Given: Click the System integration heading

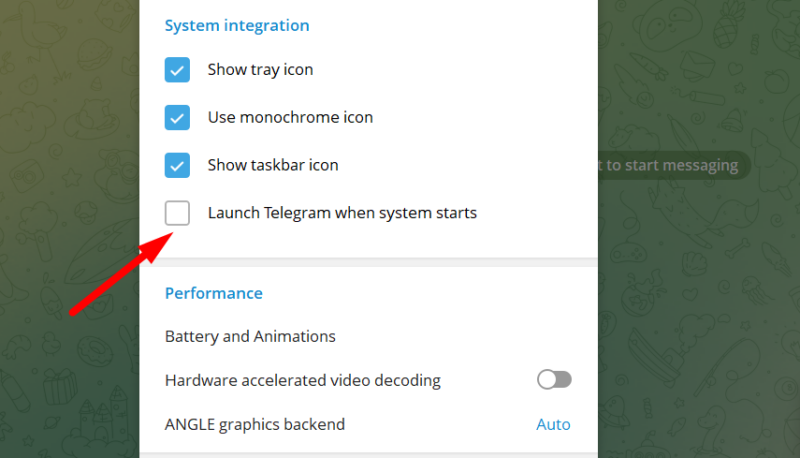Looking at the screenshot, I should (x=237, y=26).
